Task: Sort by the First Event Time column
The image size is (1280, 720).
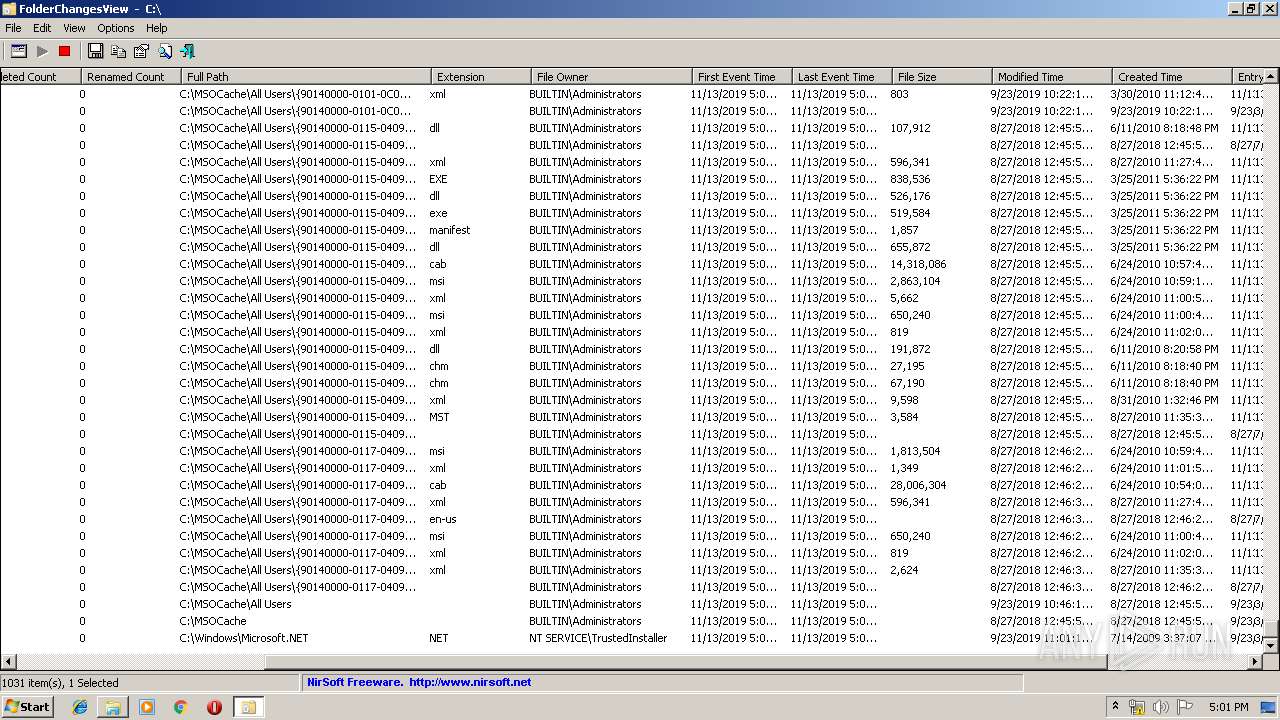Action: [742, 76]
